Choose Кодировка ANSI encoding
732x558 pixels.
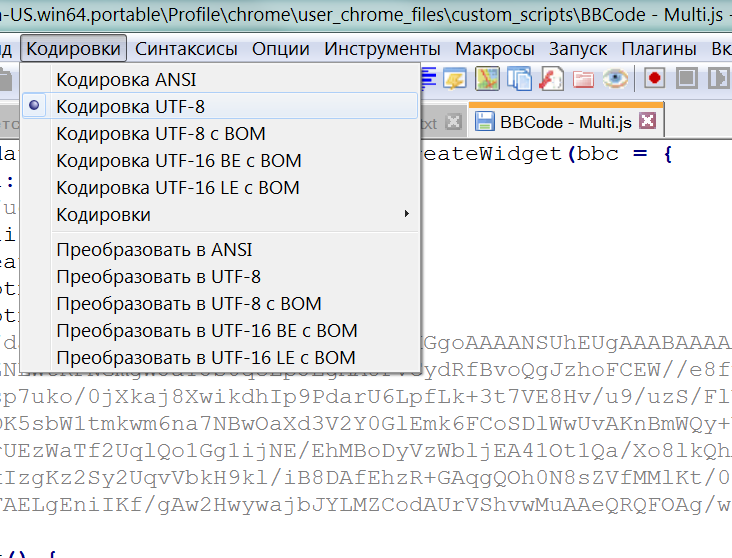[x=126, y=79]
